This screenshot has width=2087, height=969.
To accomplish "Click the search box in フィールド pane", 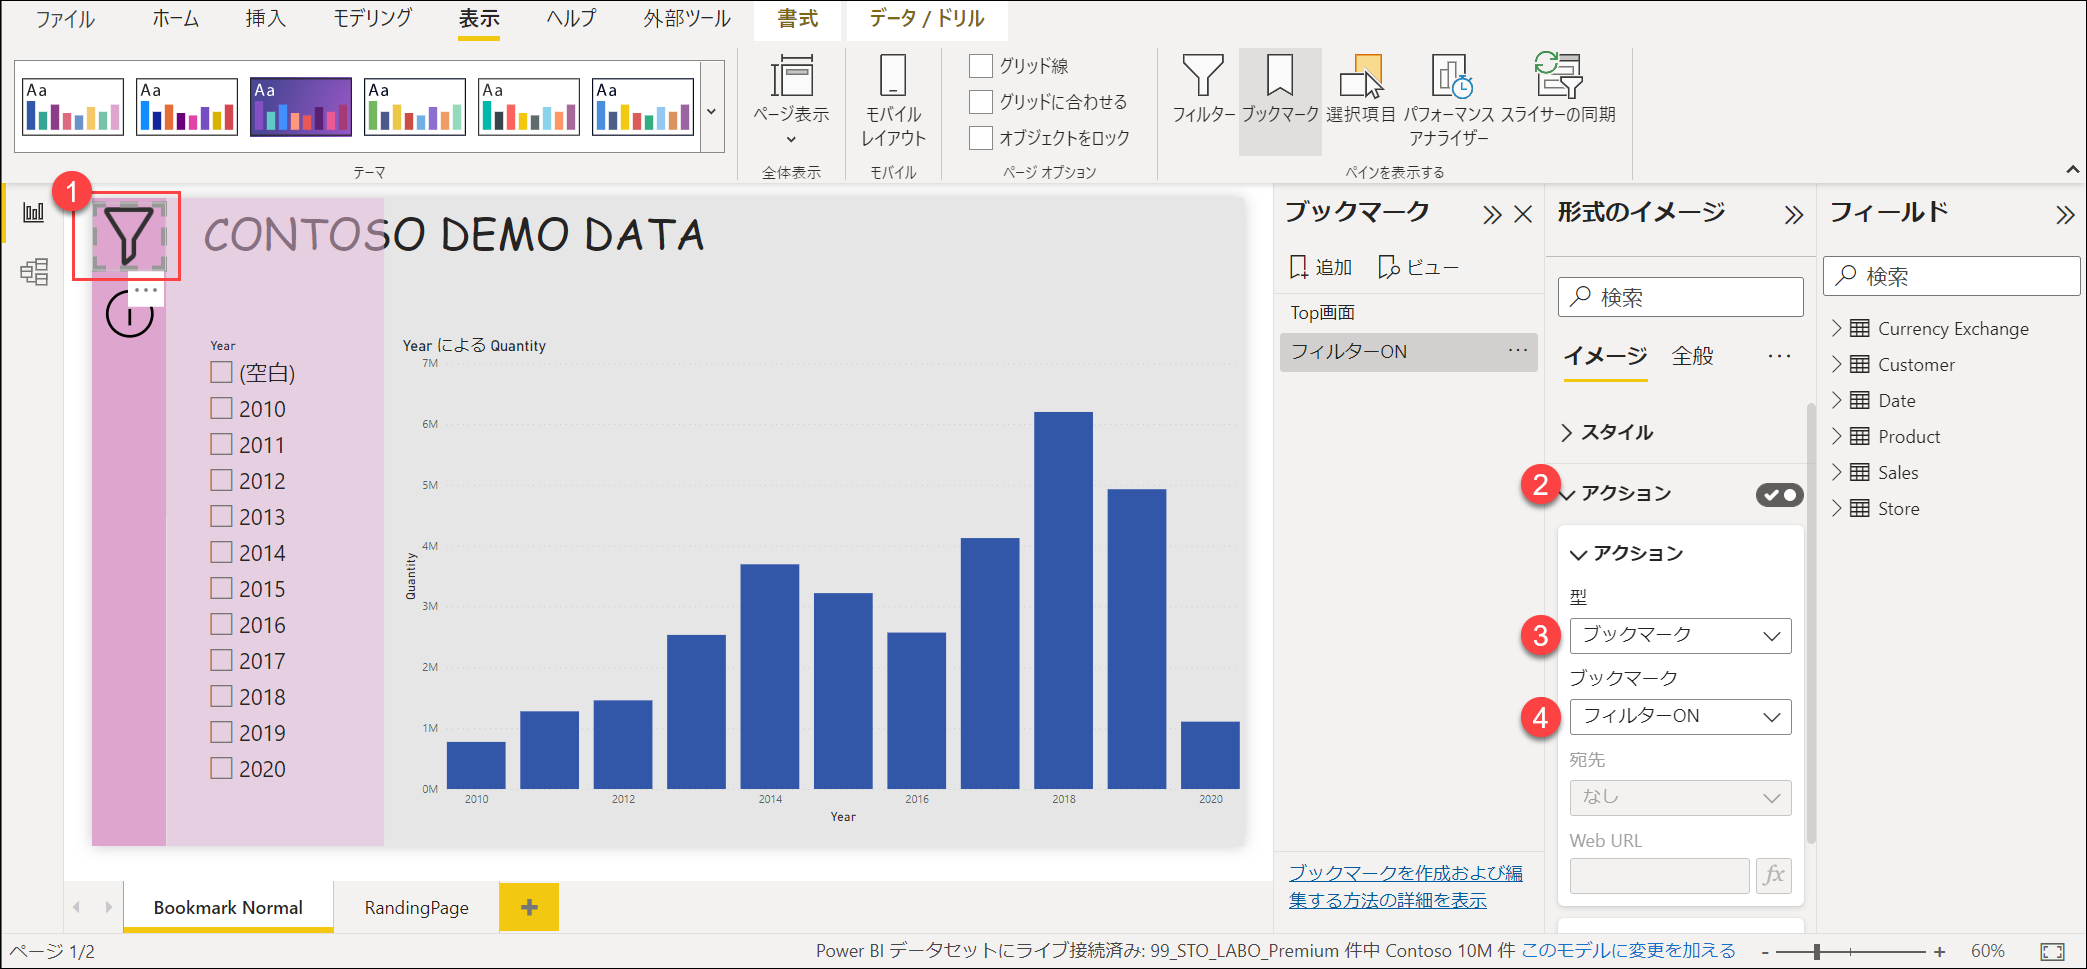I will coord(1951,276).
